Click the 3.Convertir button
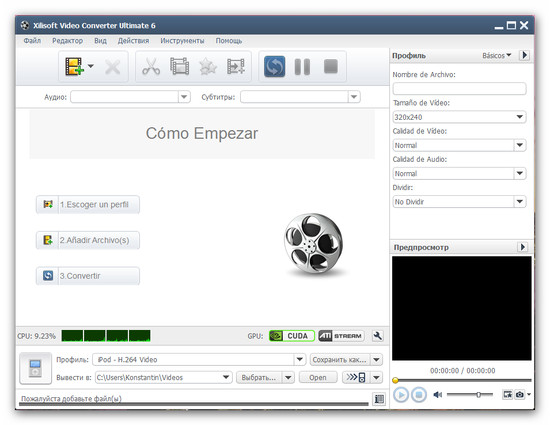Viewport: 550px width, 425px height. 88,276
